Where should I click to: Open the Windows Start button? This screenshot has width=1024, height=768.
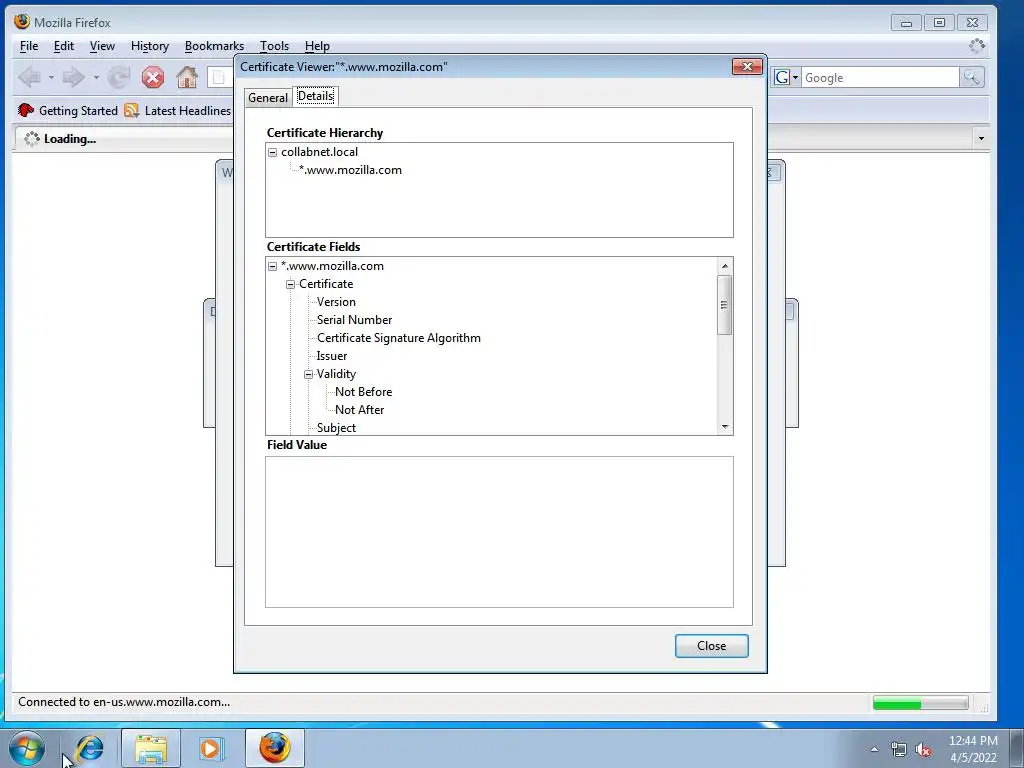click(x=27, y=748)
